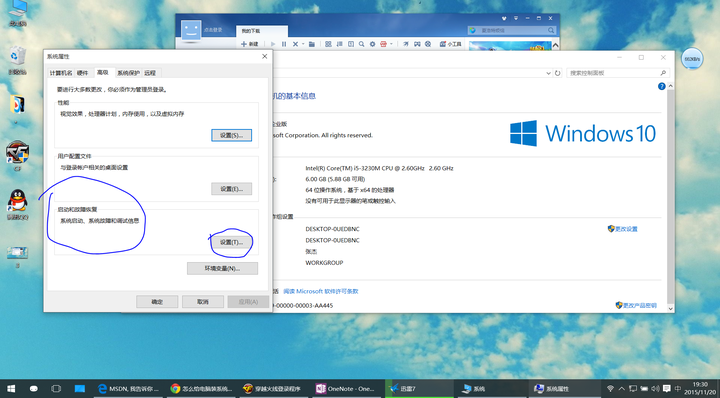The image size is (720, 398).
Task: Switch to the Chrome taskbar item
Action: tap(201, 389)
